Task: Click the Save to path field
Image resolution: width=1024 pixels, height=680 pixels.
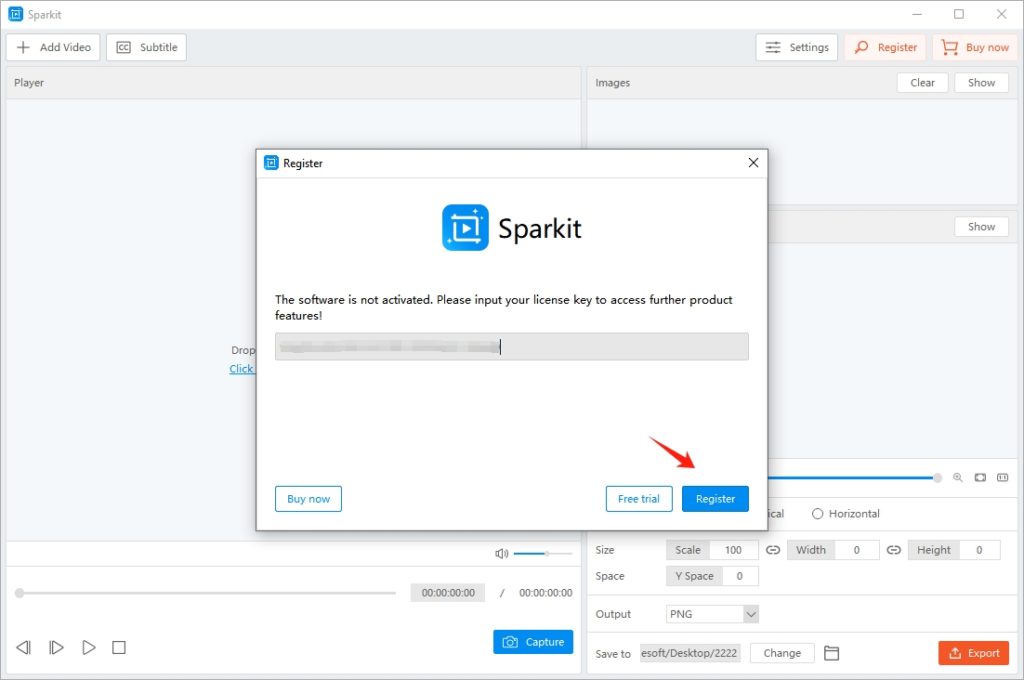Action: (690, 653)
